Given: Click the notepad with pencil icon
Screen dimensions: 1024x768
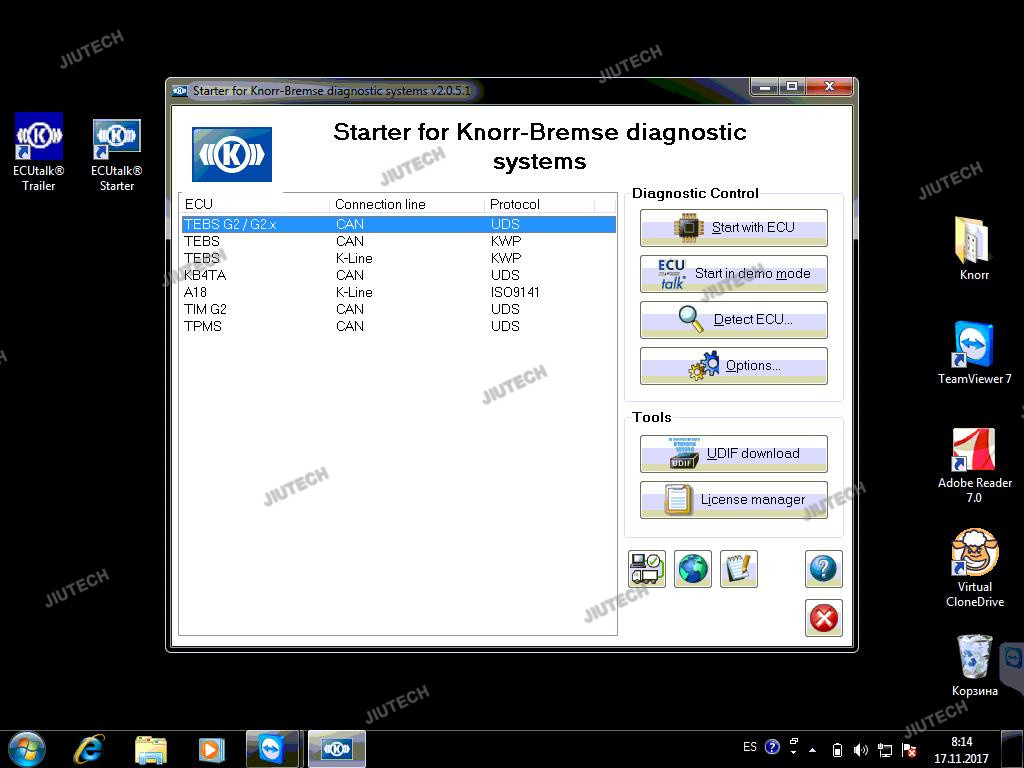Looking at the screenshot, I should pyautogui.click(x=739, y=569).
